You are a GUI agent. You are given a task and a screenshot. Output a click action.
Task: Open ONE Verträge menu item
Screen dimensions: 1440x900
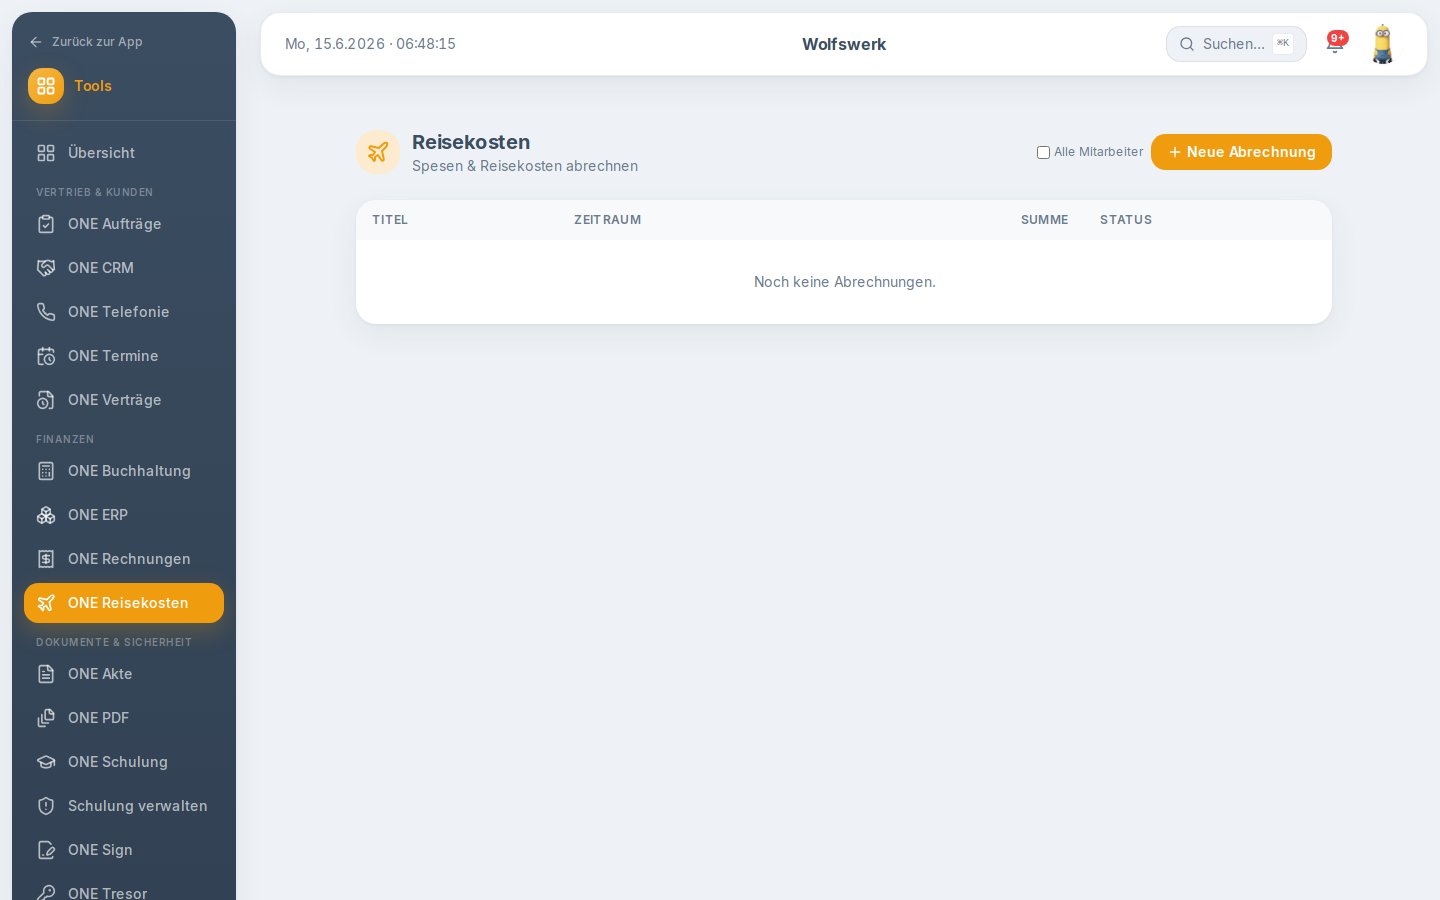point(124,400)
